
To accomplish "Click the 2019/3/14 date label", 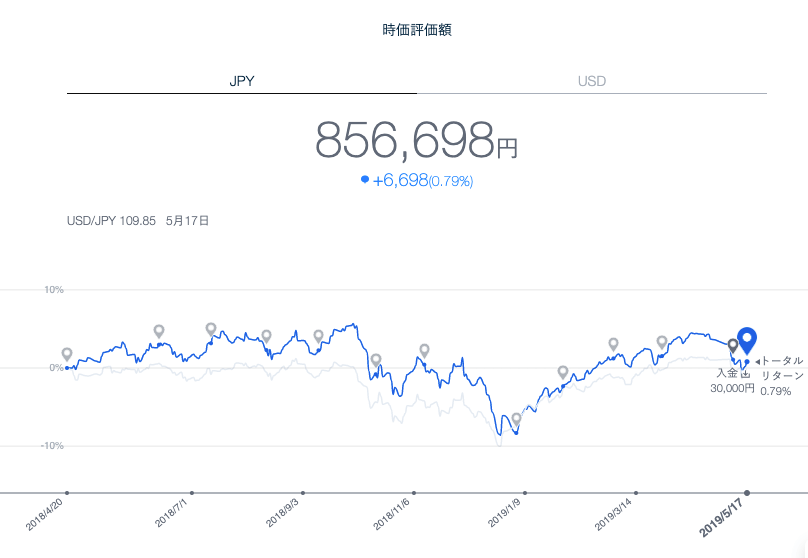I will click(x=616, y=512).
